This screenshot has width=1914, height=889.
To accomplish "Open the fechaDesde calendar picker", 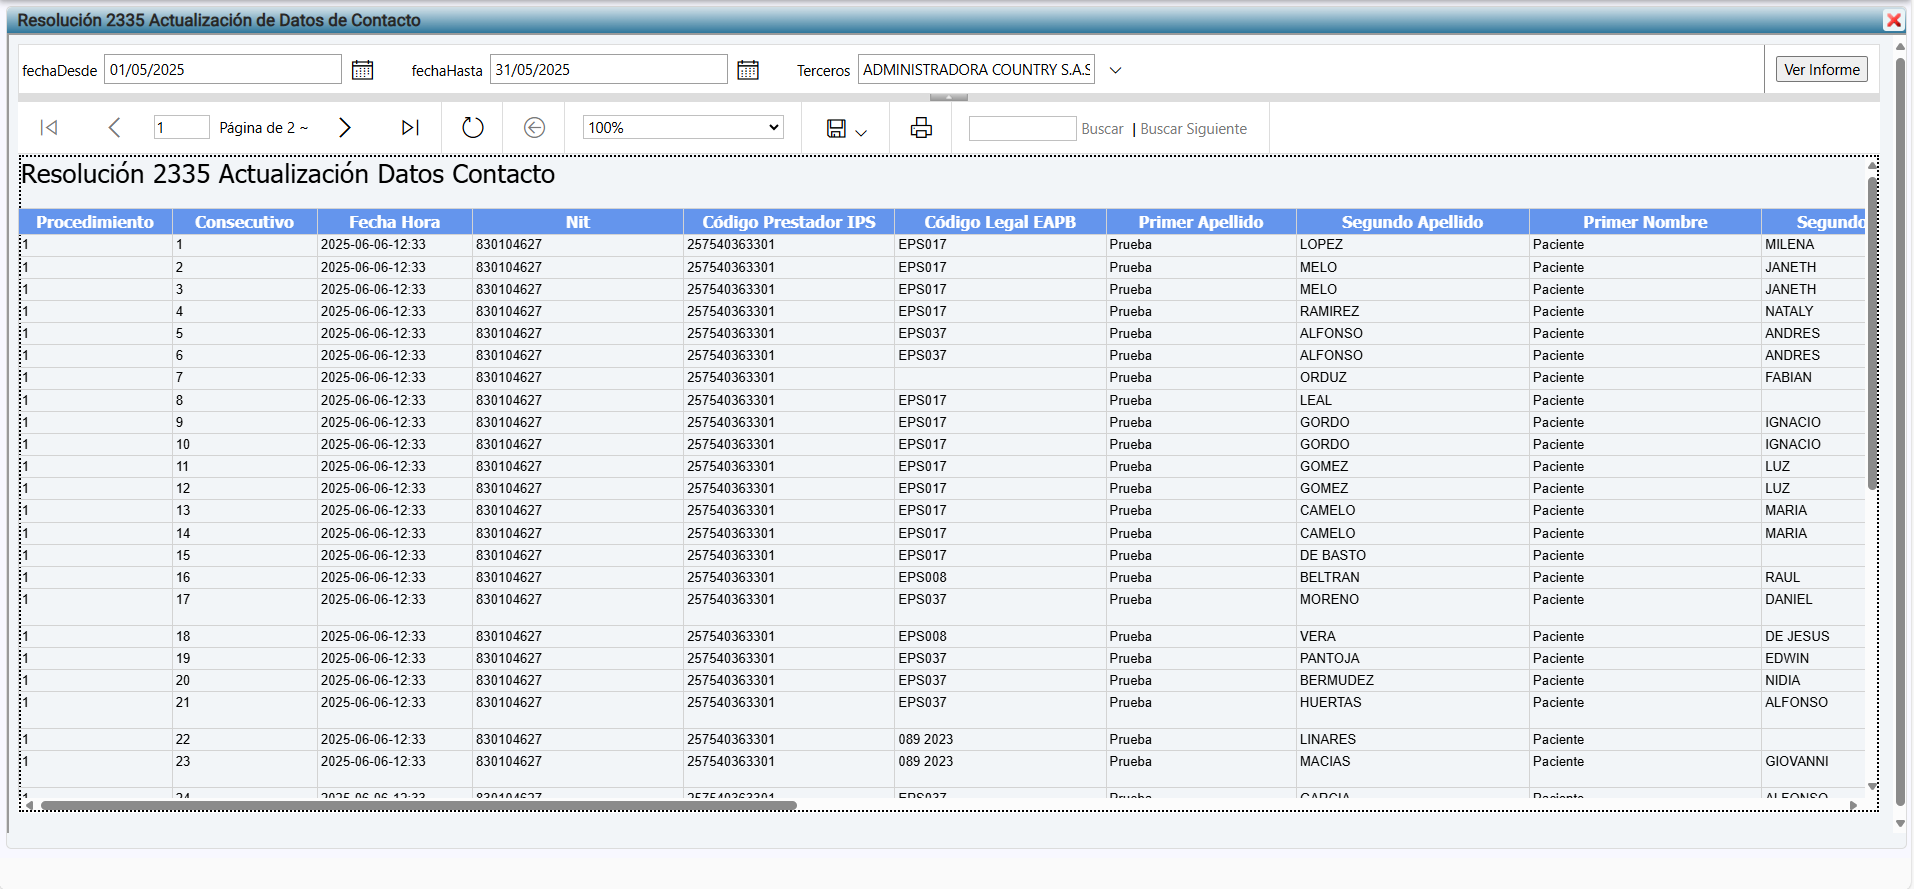I will pos(363,70).
